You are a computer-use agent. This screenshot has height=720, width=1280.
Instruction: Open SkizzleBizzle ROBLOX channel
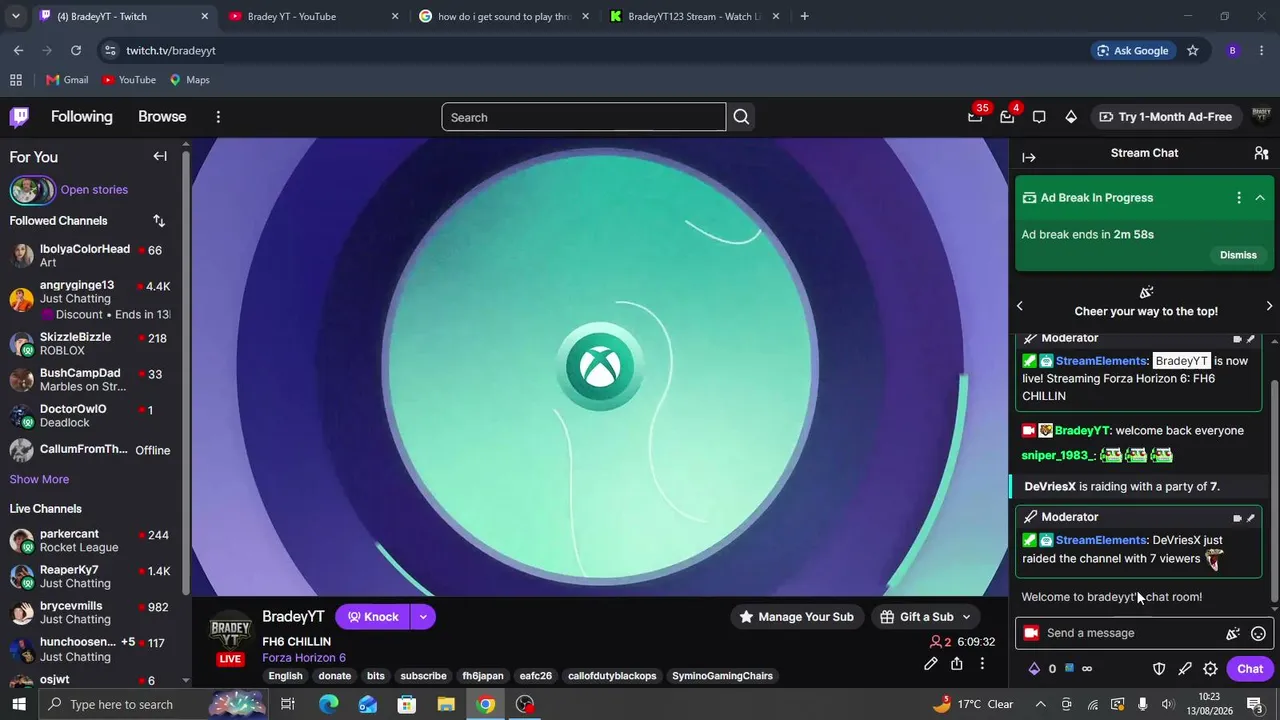pos(91,344)
